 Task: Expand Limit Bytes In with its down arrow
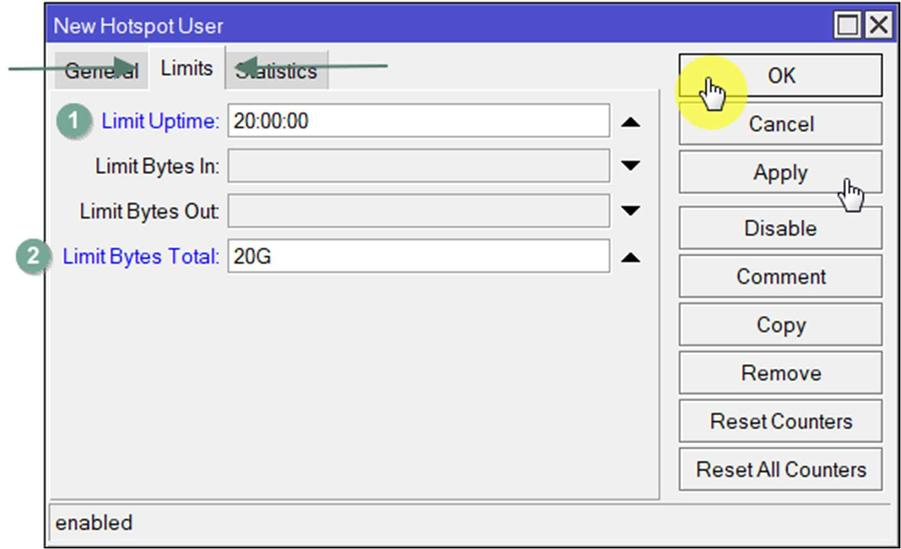pos(630,166)
